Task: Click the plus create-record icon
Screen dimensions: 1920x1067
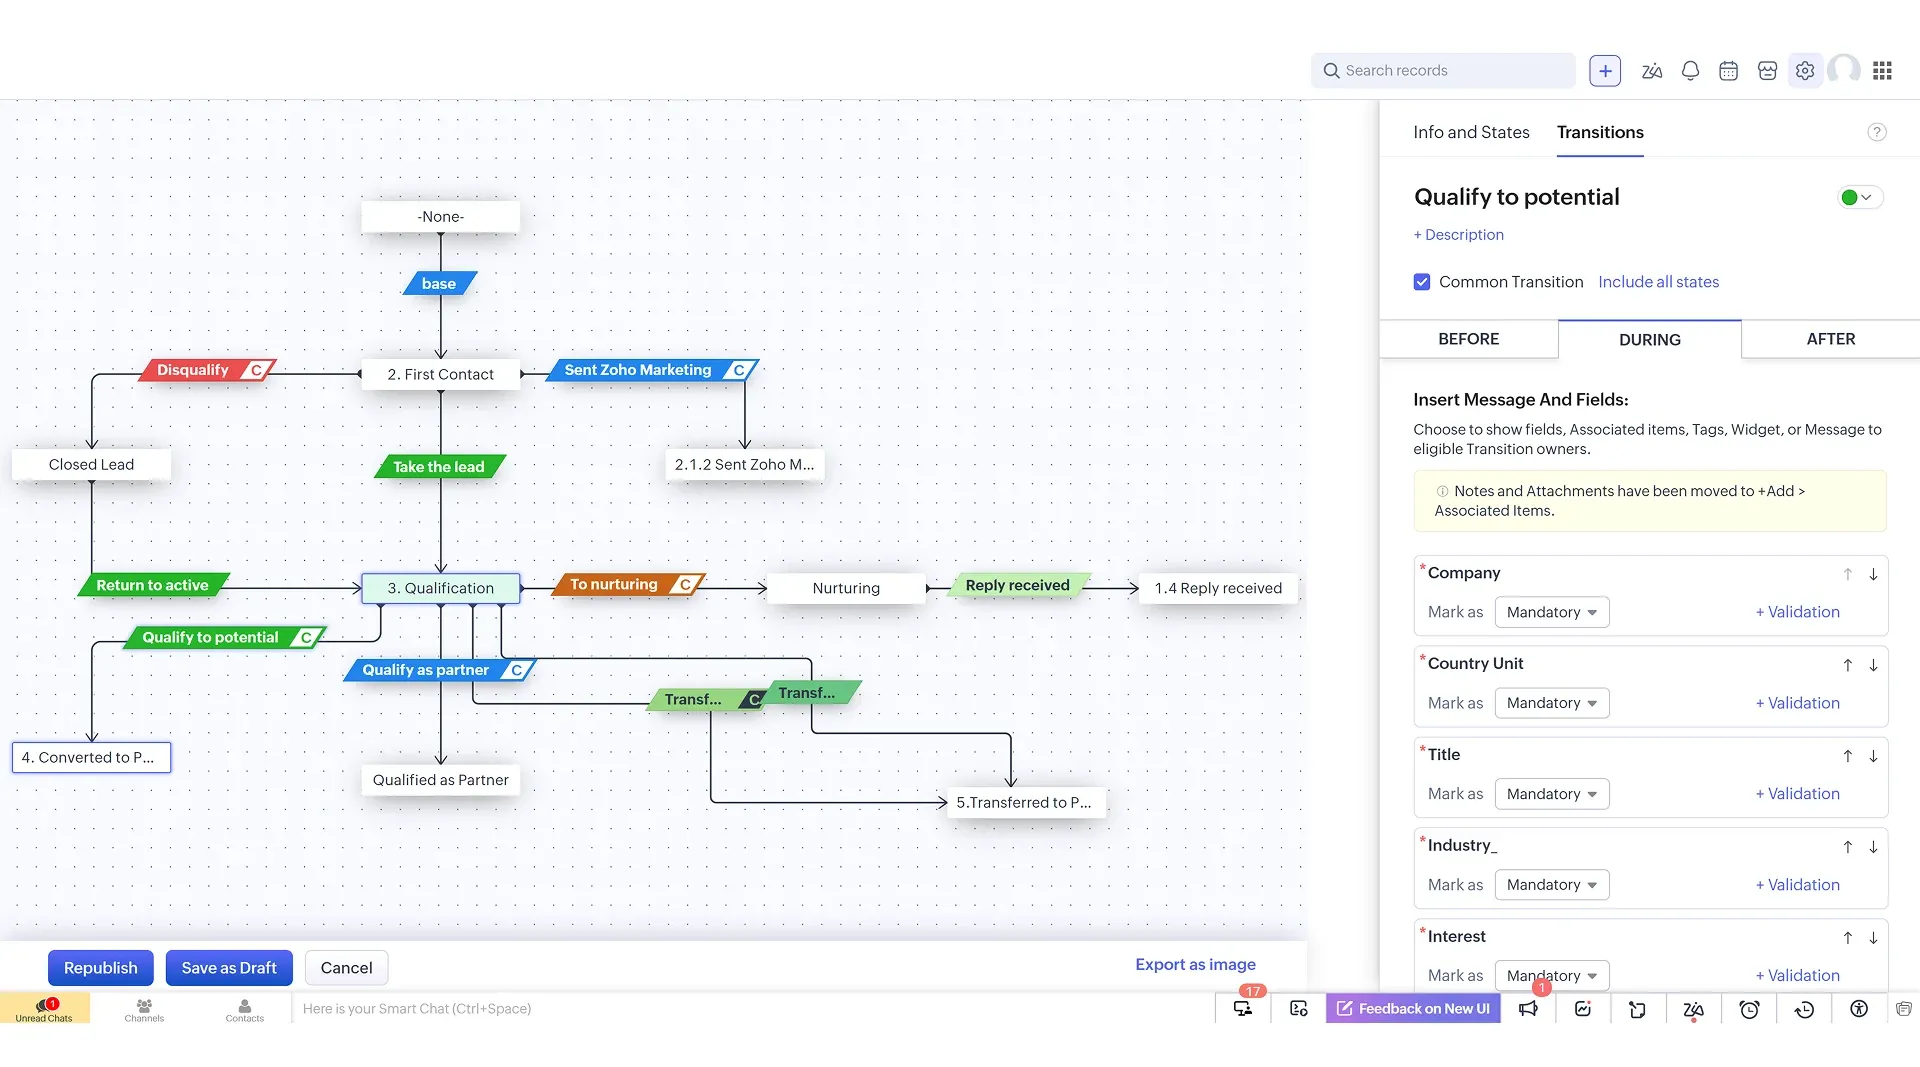Action: click(1605, 71)
